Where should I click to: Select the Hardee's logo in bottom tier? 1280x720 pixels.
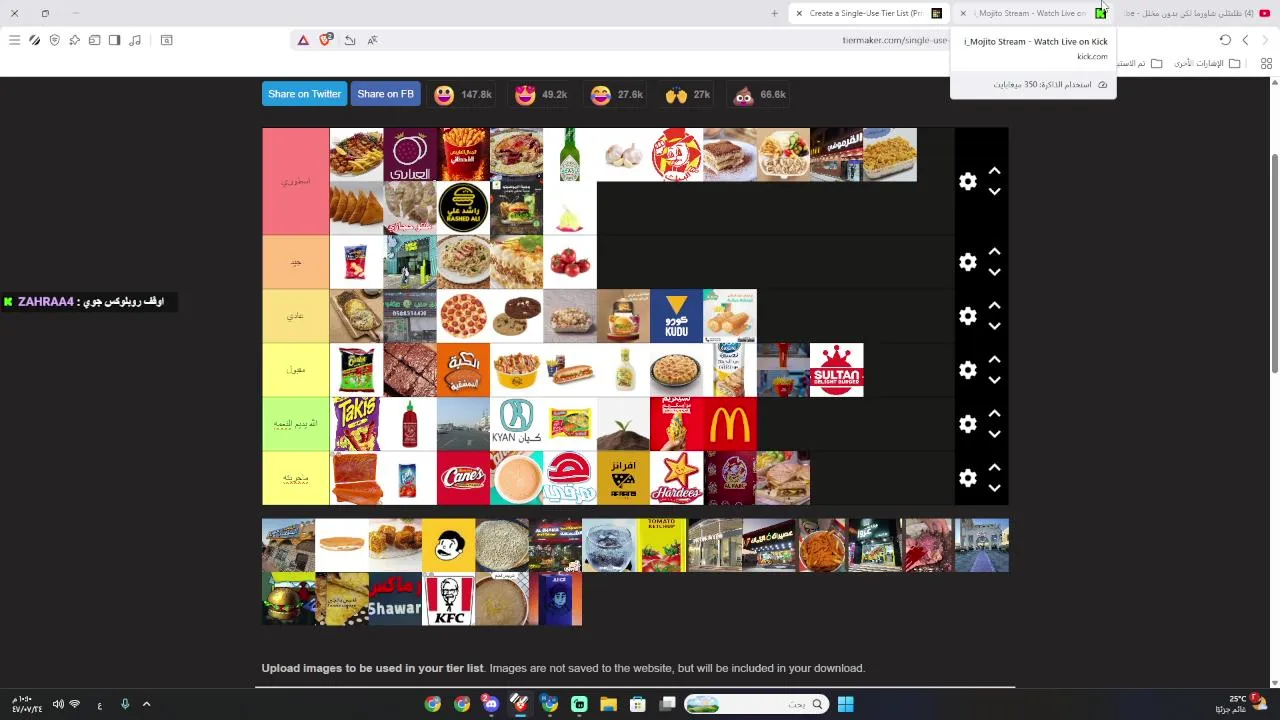pos(676,478)
